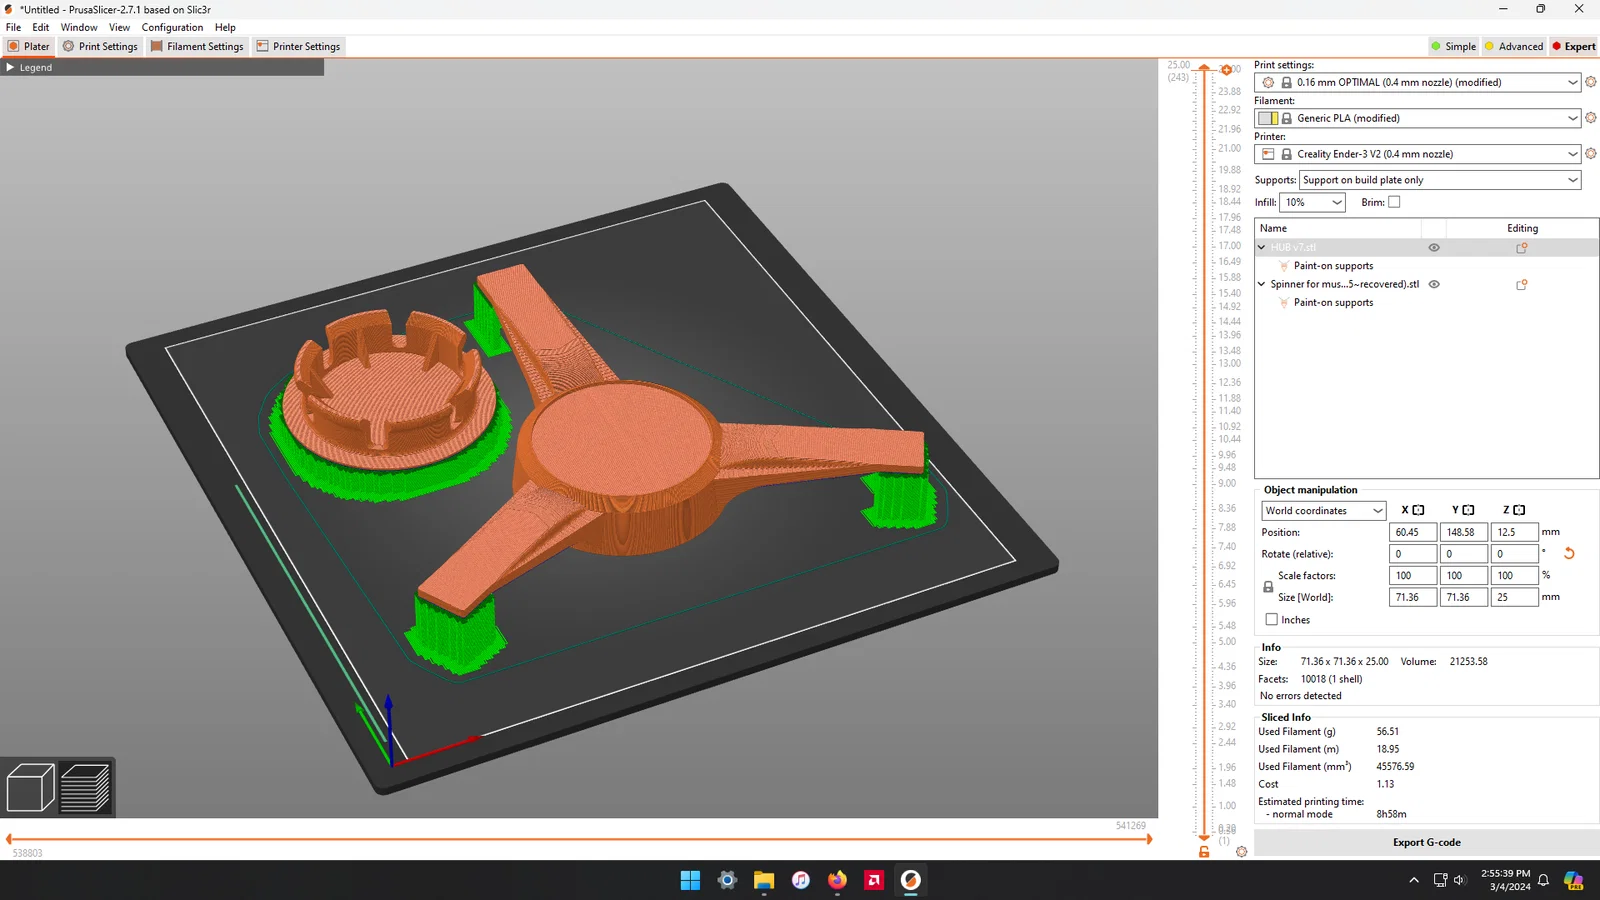Open the Configuration menu
Screen dimensions: 1600x900
tap(172, 27)
